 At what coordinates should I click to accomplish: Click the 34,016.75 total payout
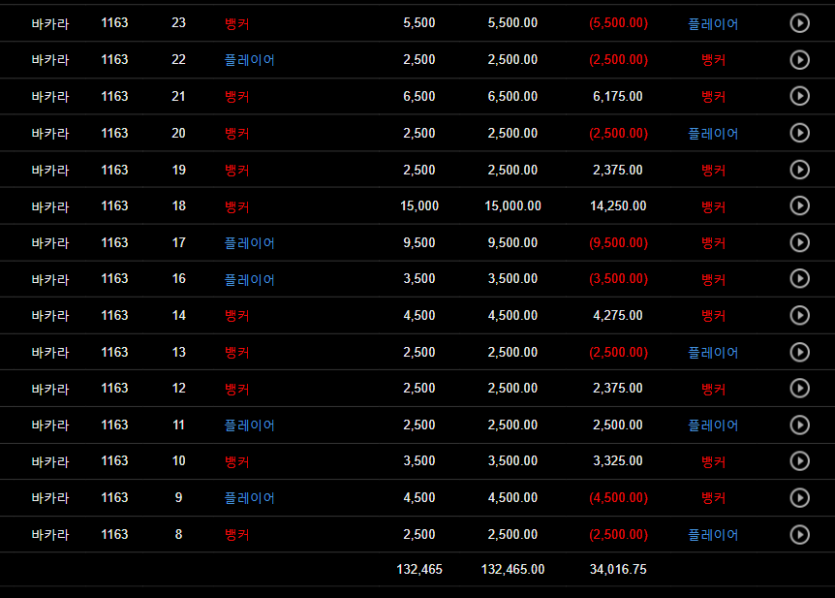point(618,569)
